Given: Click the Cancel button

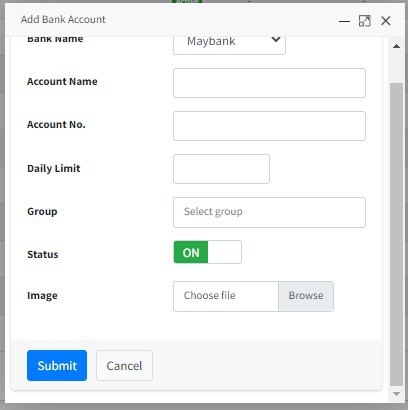Looking at the screenshot, I should [x=124, y=365].
